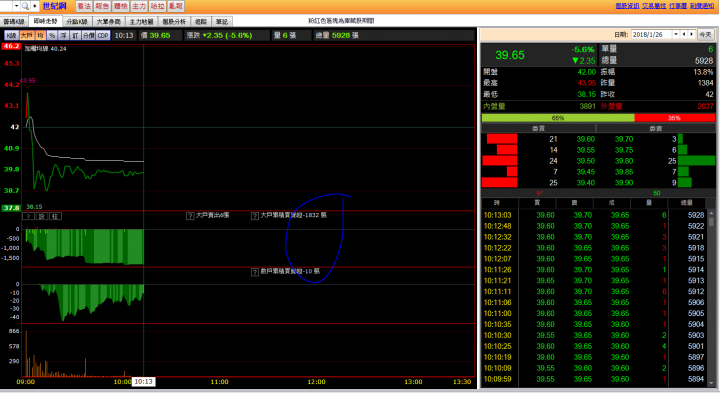Image resolution: width=720 pixels, height=393 pixels.
Task: Click the 世紀鋼 stock name label
Action: [x=54, y=6]
